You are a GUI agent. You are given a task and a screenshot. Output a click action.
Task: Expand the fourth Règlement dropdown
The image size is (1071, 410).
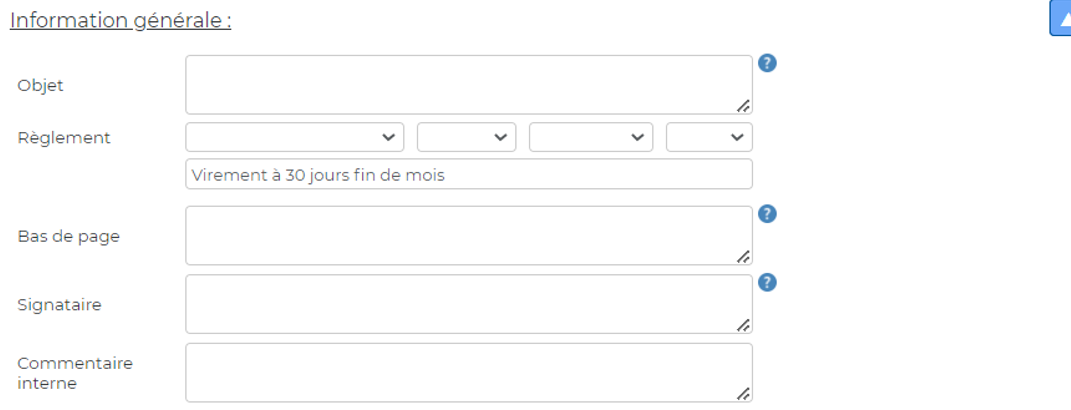point(709,137)
